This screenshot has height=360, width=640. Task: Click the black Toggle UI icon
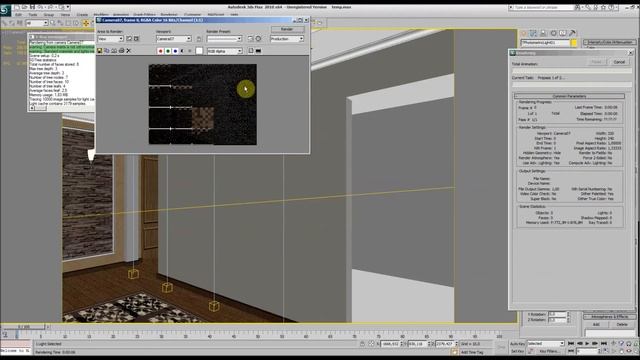(258, 51)
